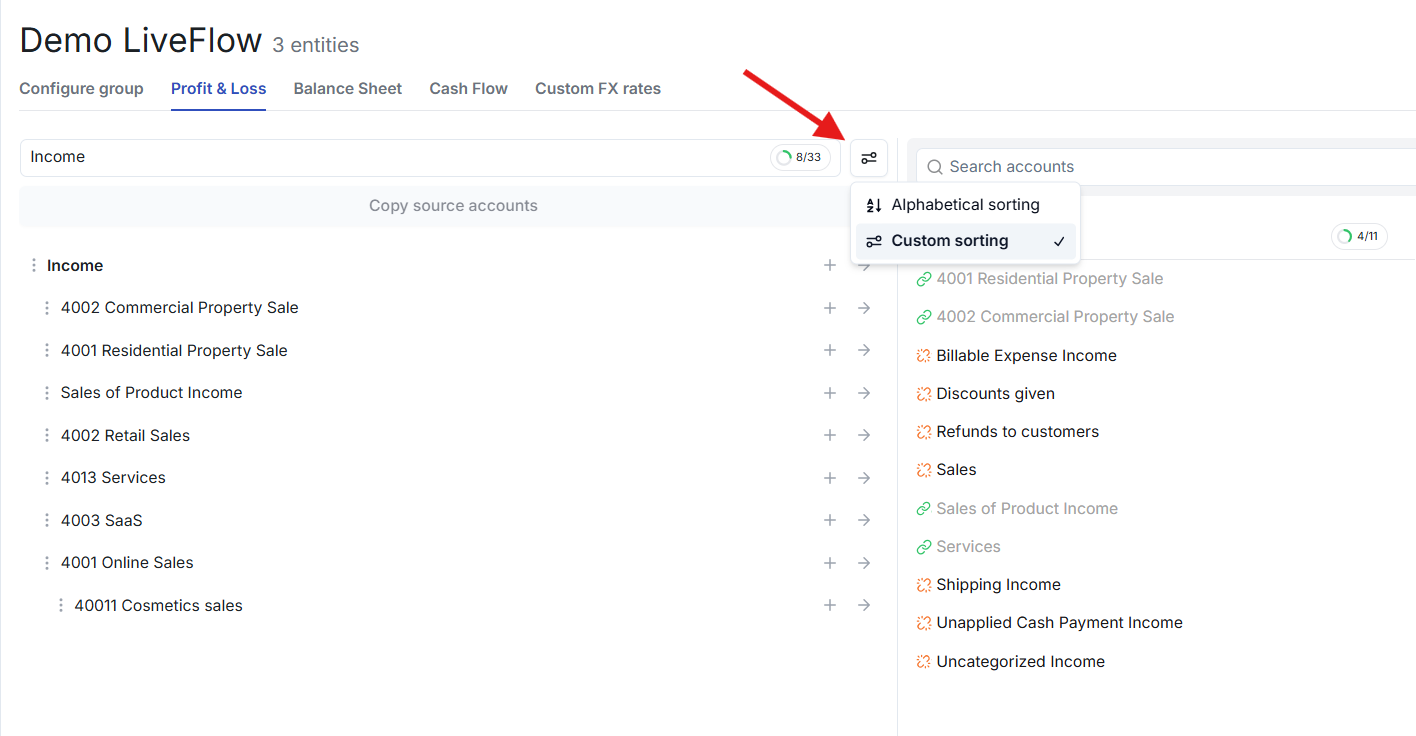The width and height of the screenshot is (1416, 736).
Task: Select the 40011 Cosmetics sales tree label
Action: click(159, 606)
